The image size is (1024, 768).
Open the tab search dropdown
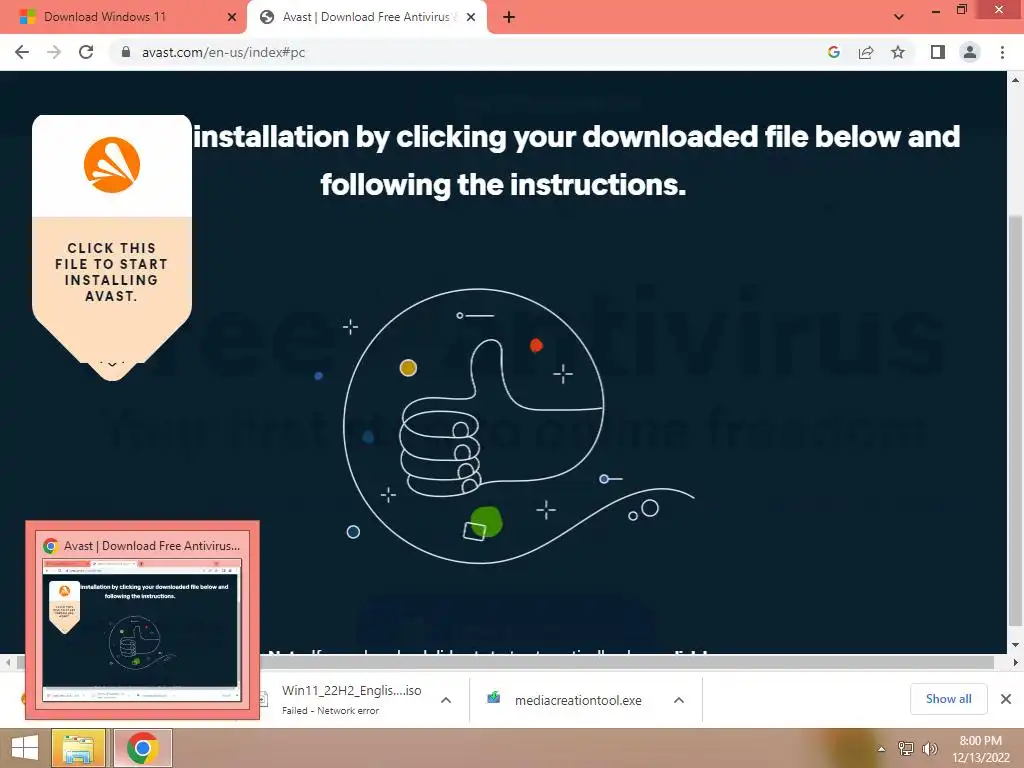coord(899,17)
